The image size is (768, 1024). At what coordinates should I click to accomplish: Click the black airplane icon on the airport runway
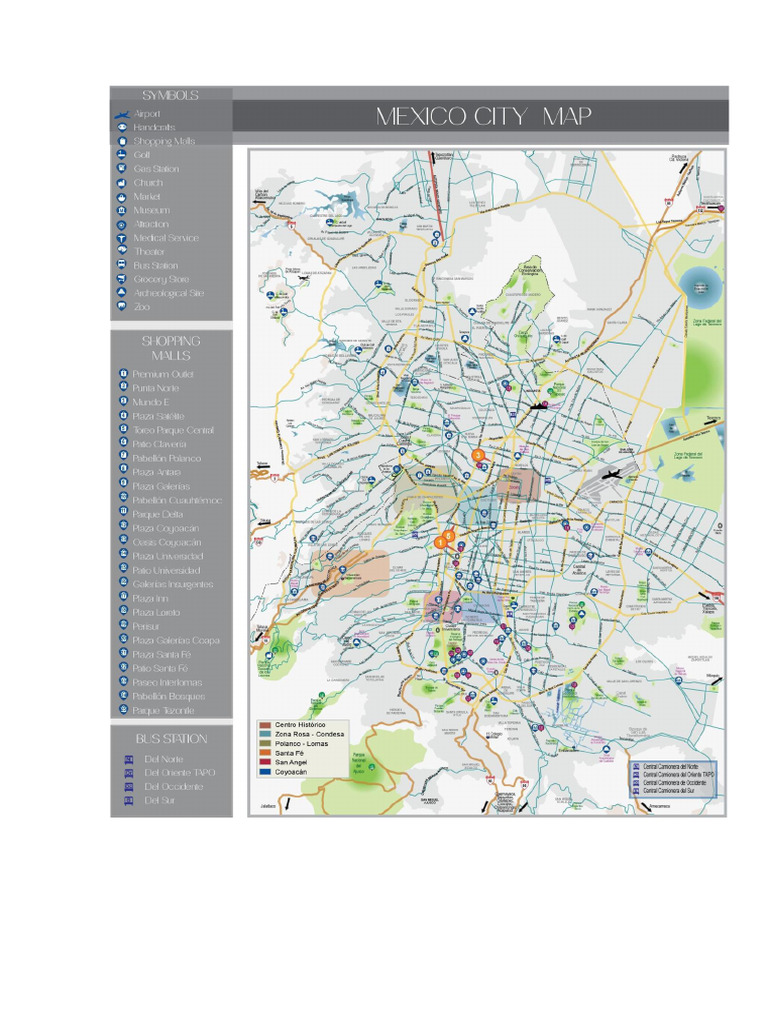pos(613,474)
